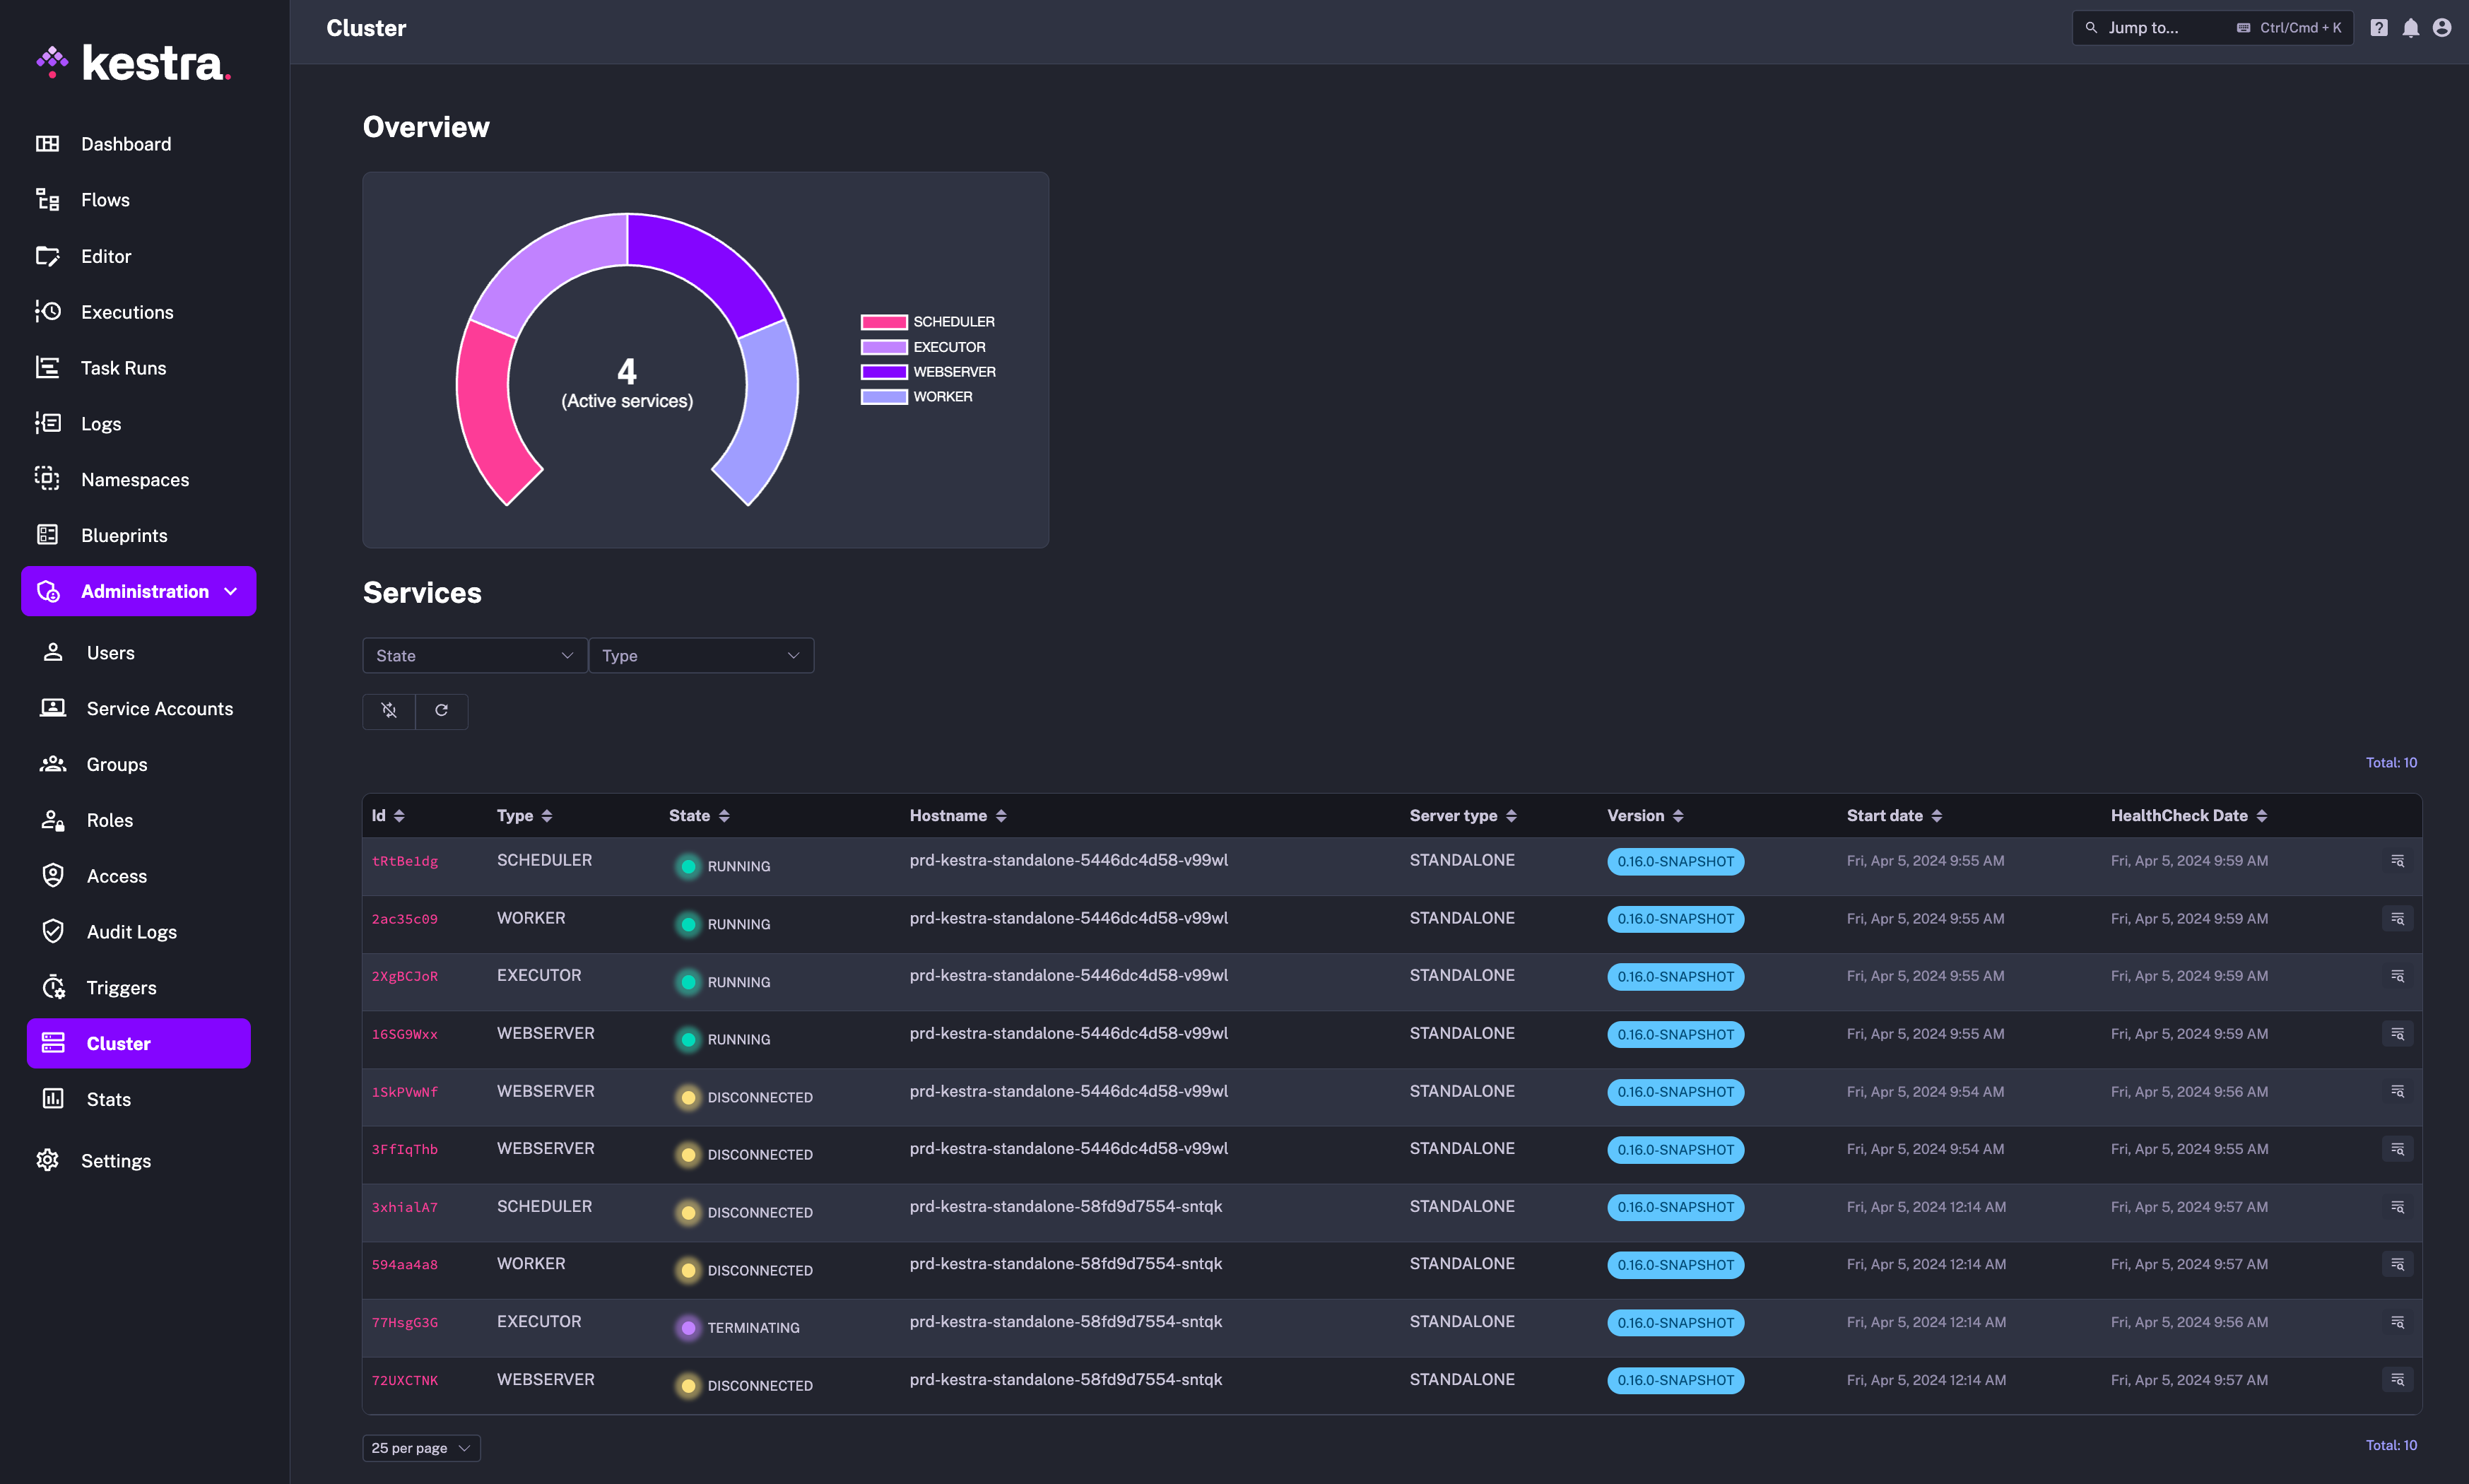Click the refresh services button

coord(441,711)
